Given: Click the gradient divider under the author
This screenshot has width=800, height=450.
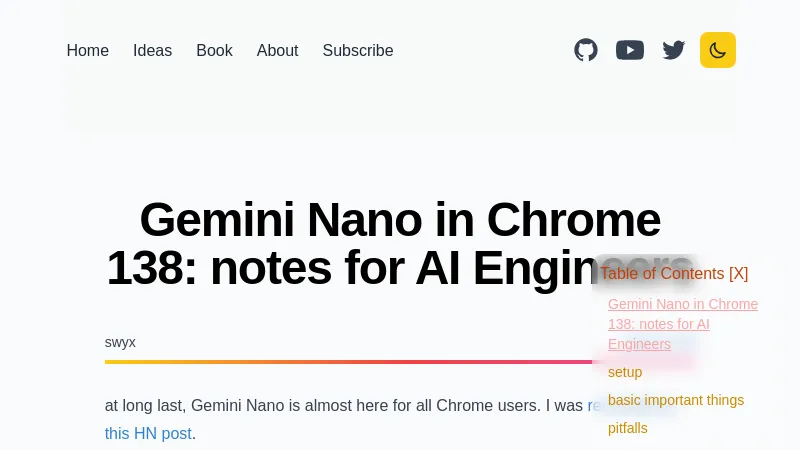Looking at the screenshot, I should 340,362.
